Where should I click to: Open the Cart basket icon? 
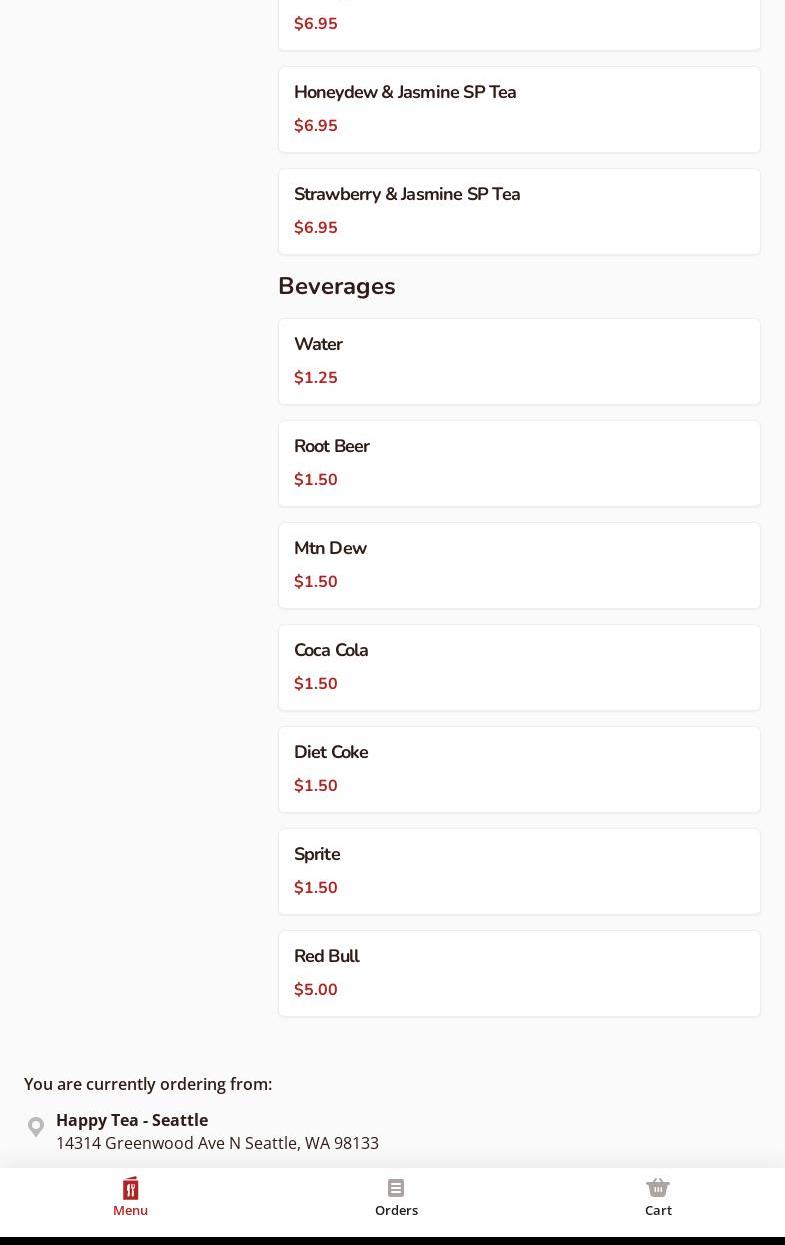(x=658, y=1188)
